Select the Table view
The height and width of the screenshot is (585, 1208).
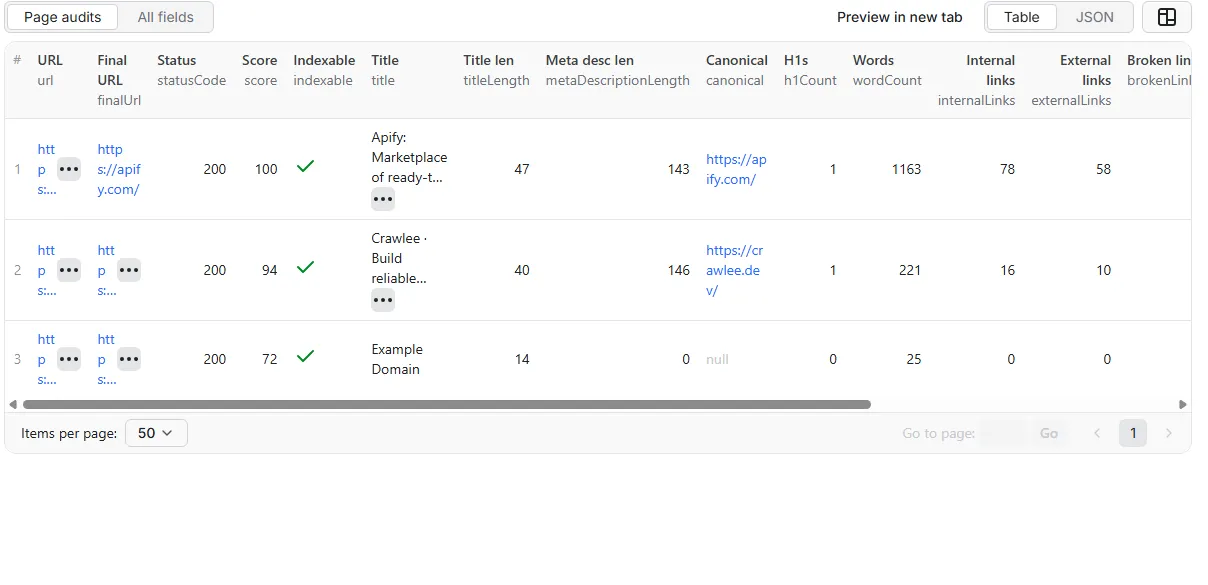pyautogui.click(x=1022, y=17)
